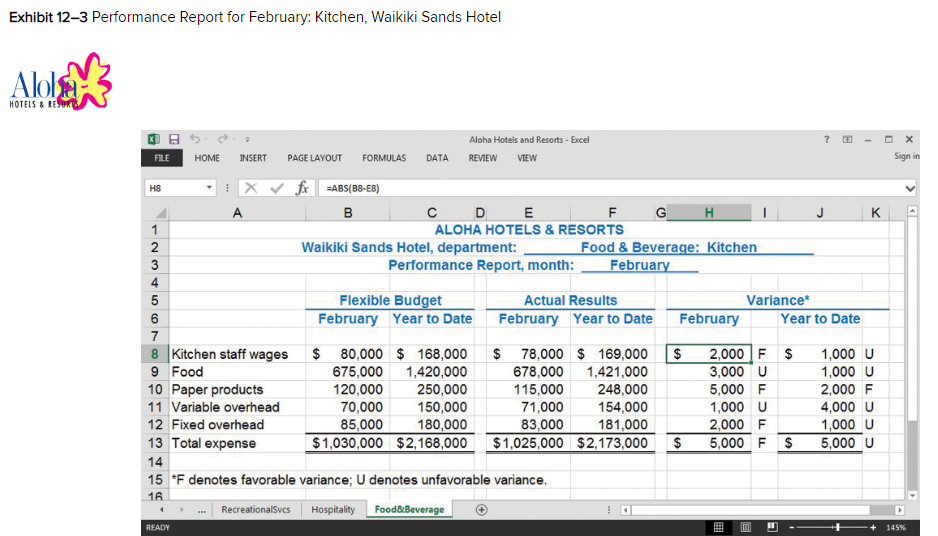Click 'Variance*' heading cell
Viewport: 938px width, 536px height.
pos(778,300)
